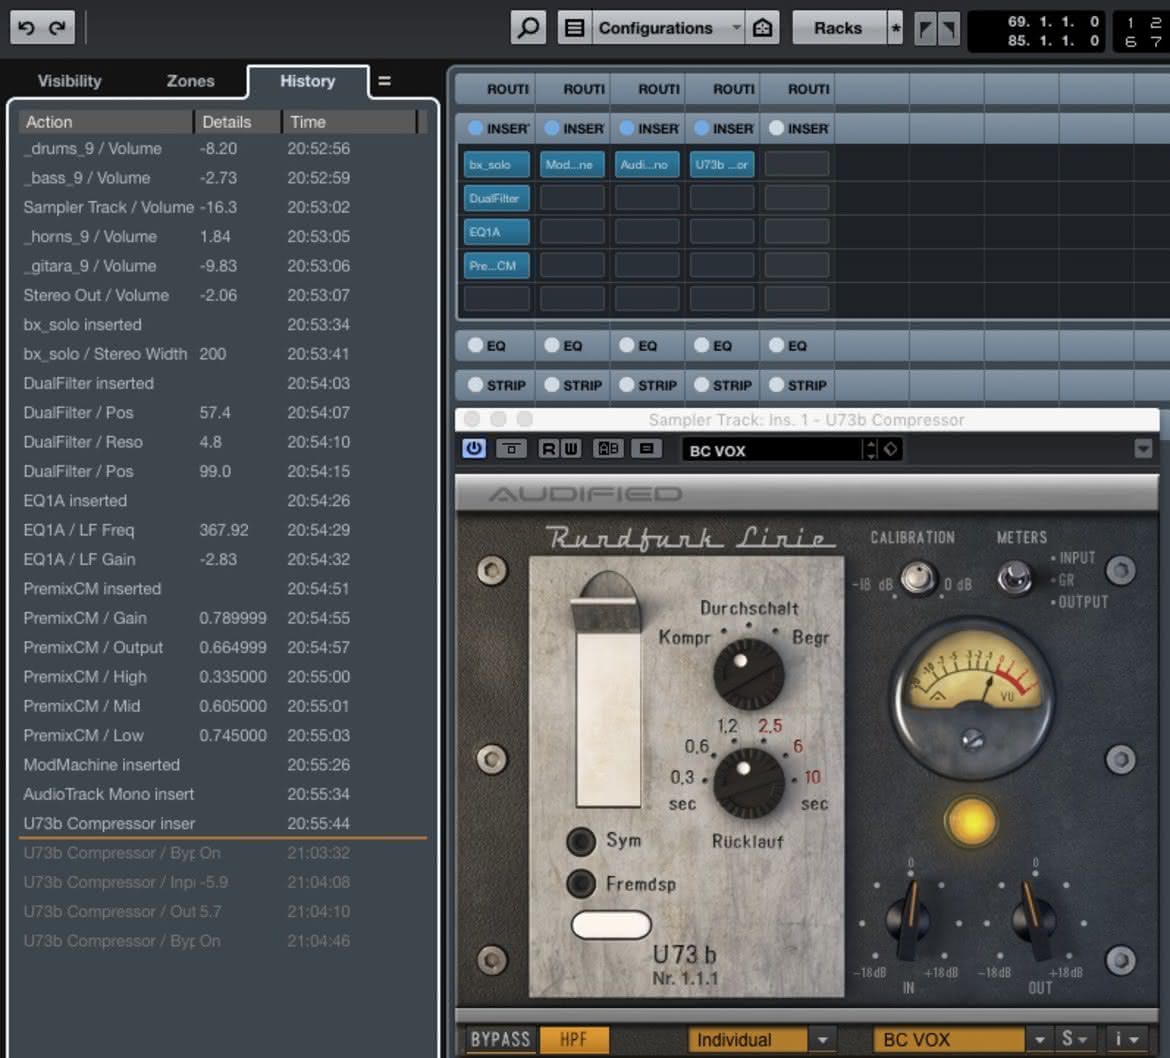Click the Durchschalt Kompr/Begr mode knob
This screenshot has width=1170, height=1058.
[x=748, y=673]
